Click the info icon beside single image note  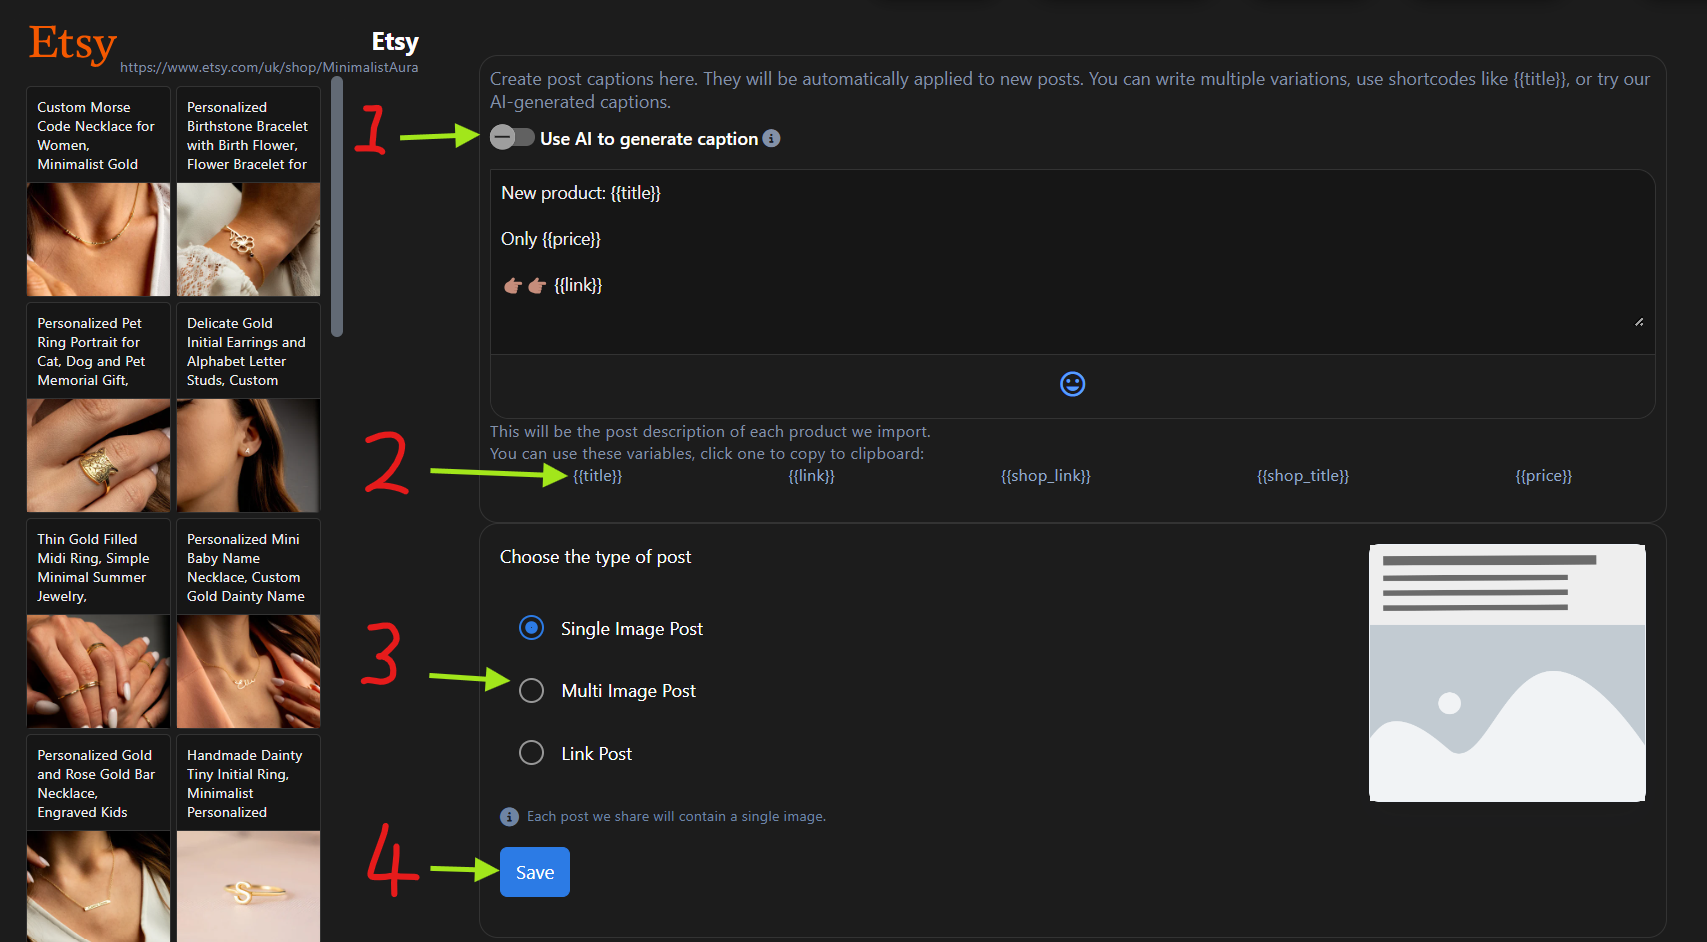click(x=509, y=817)
